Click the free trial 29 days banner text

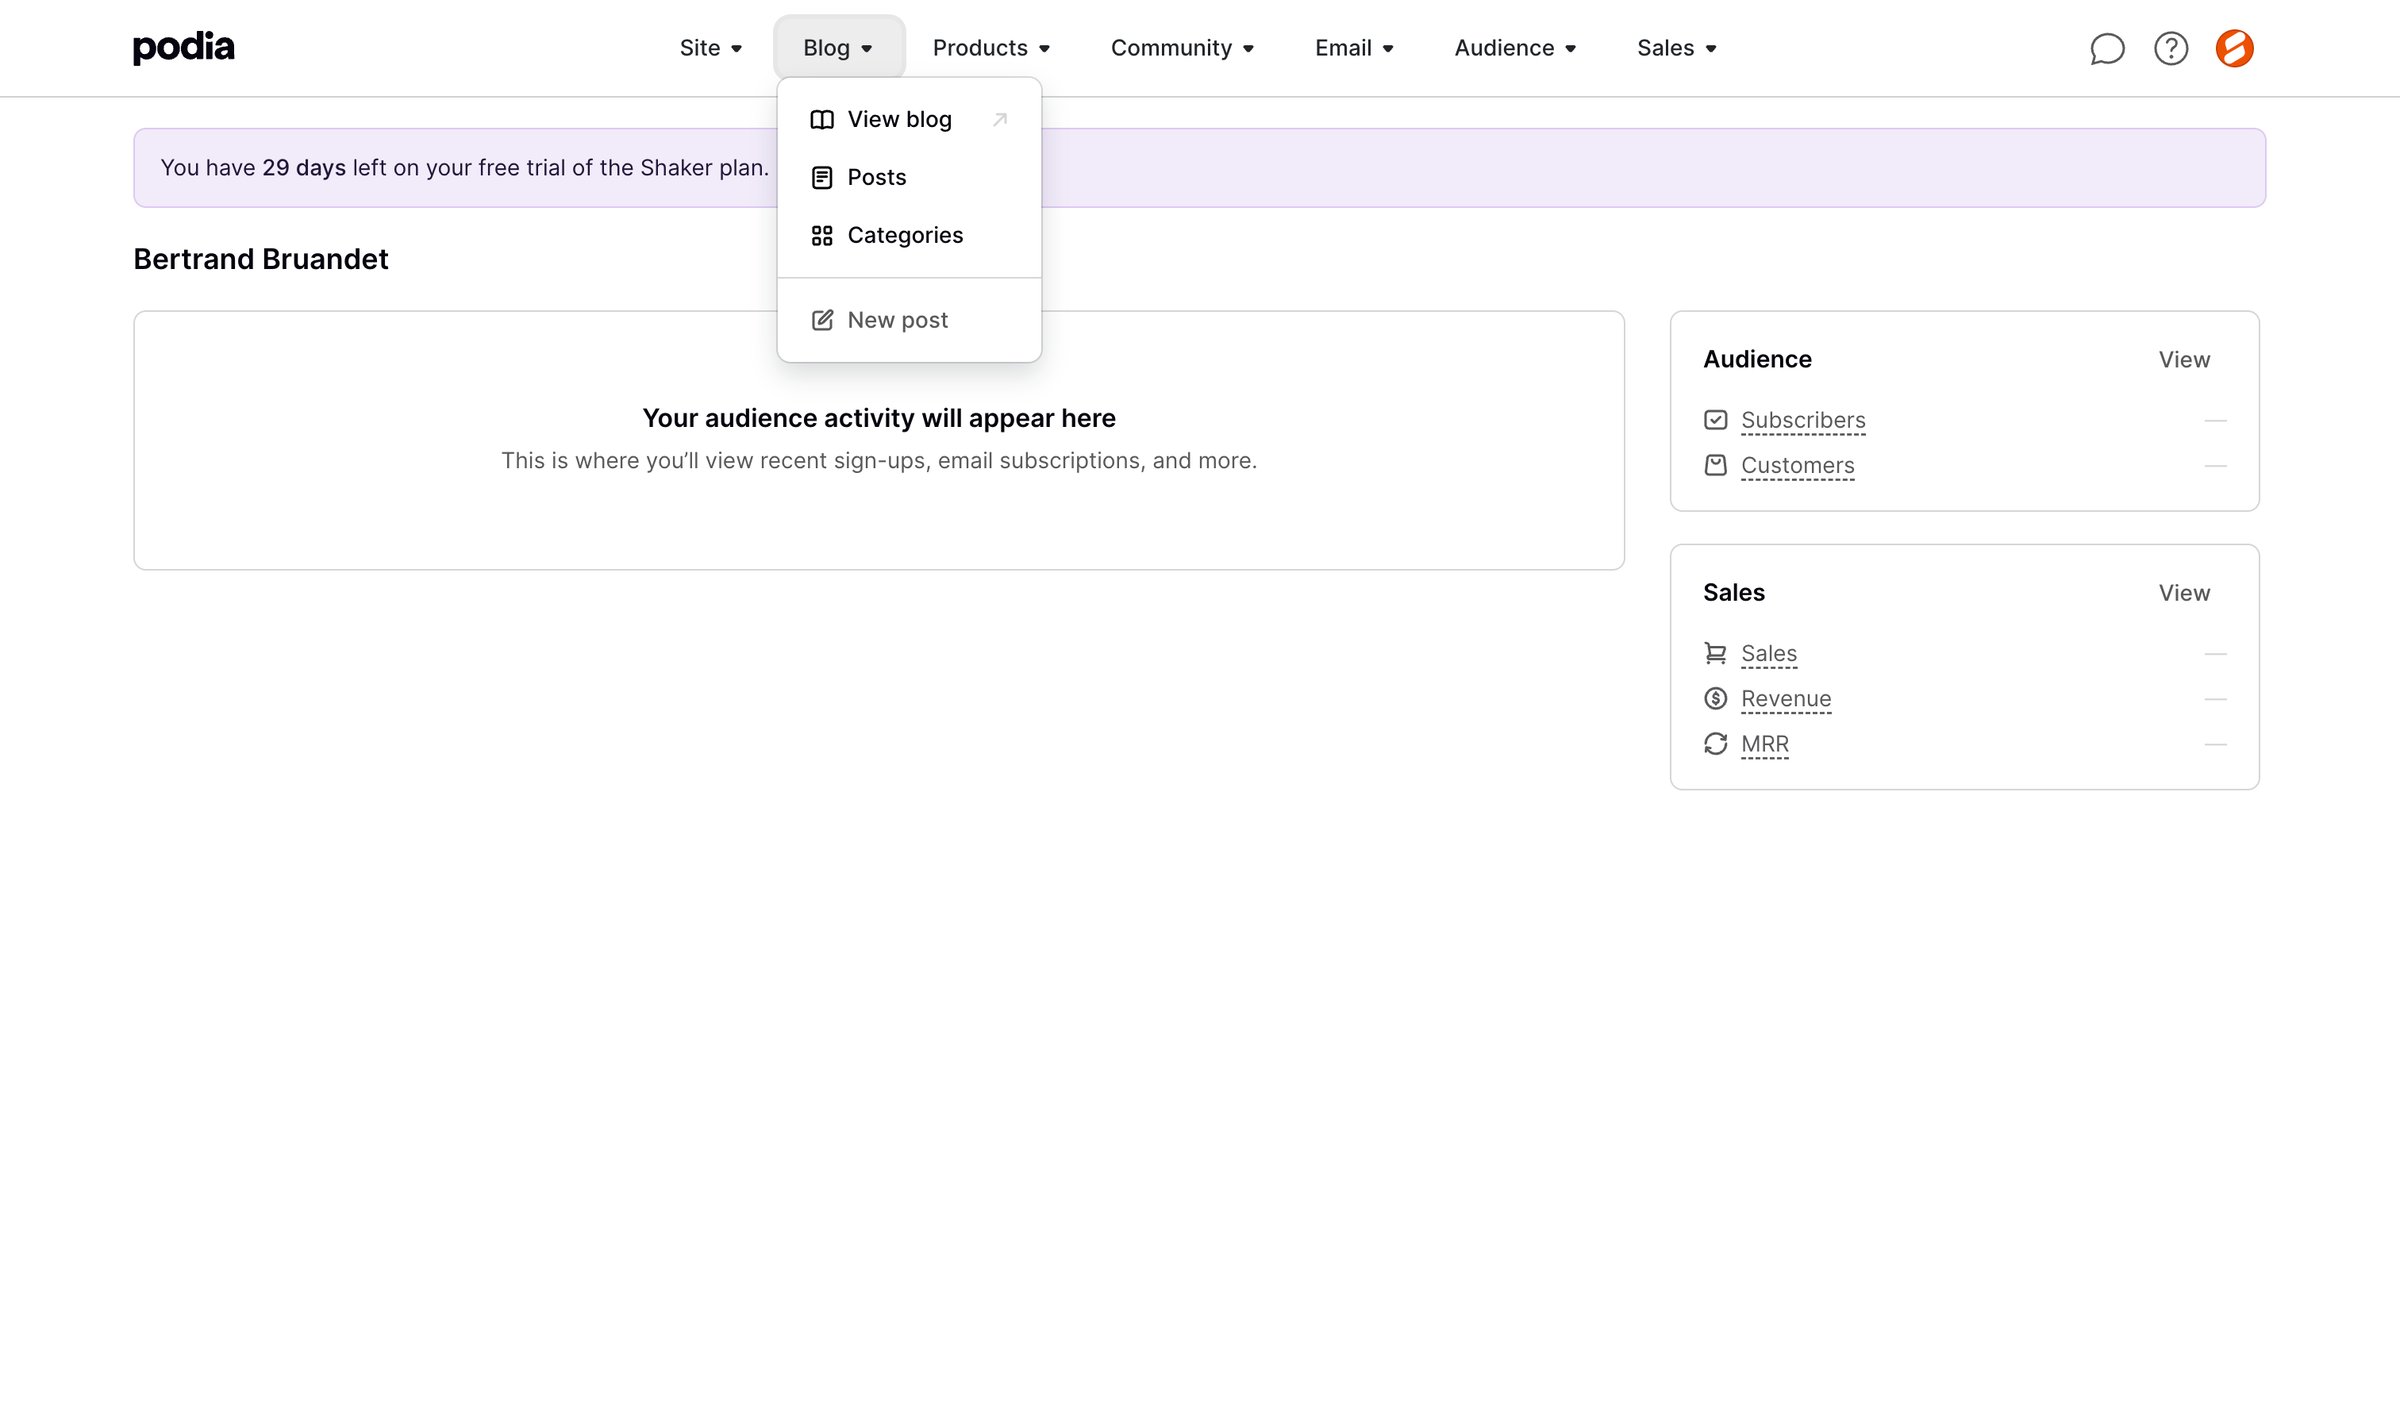[465, 168]
